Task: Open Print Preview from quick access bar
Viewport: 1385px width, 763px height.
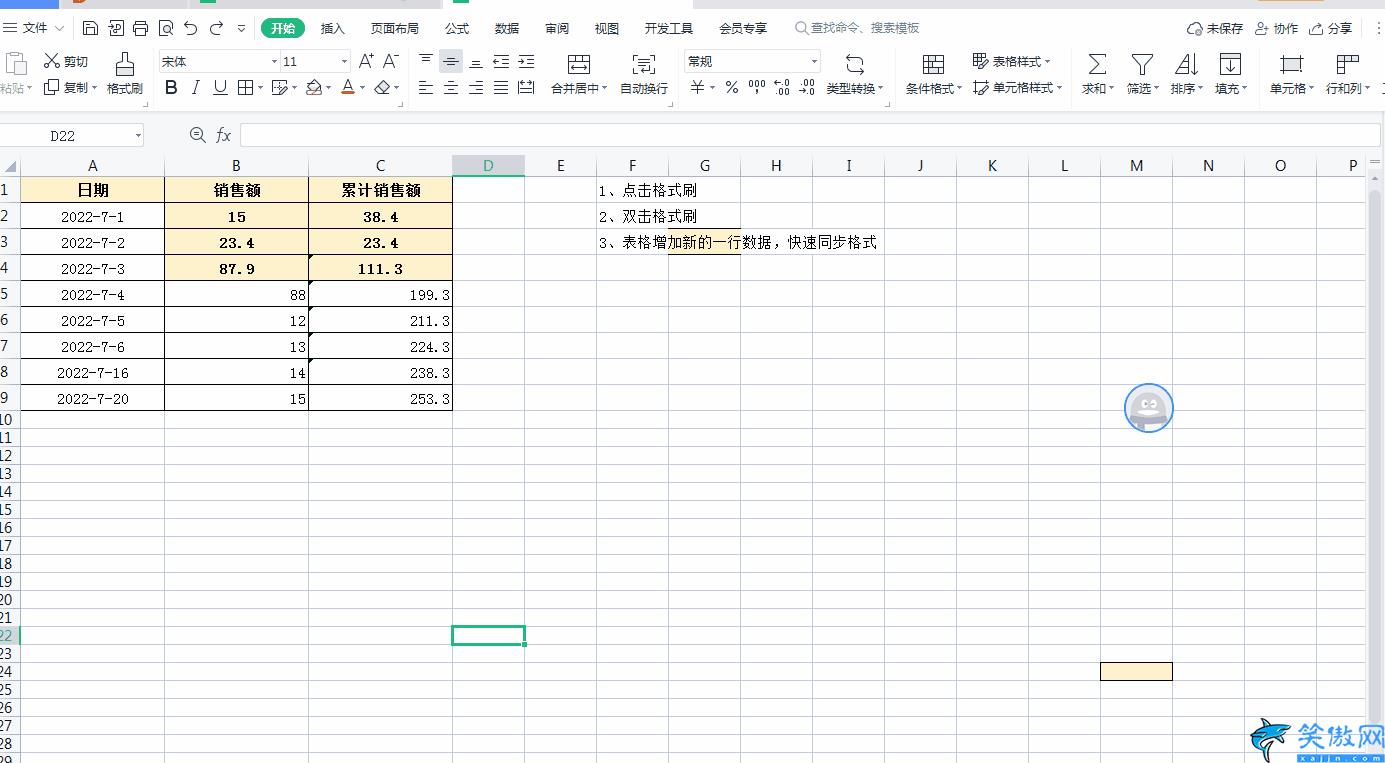Action: tap(166, 28)
